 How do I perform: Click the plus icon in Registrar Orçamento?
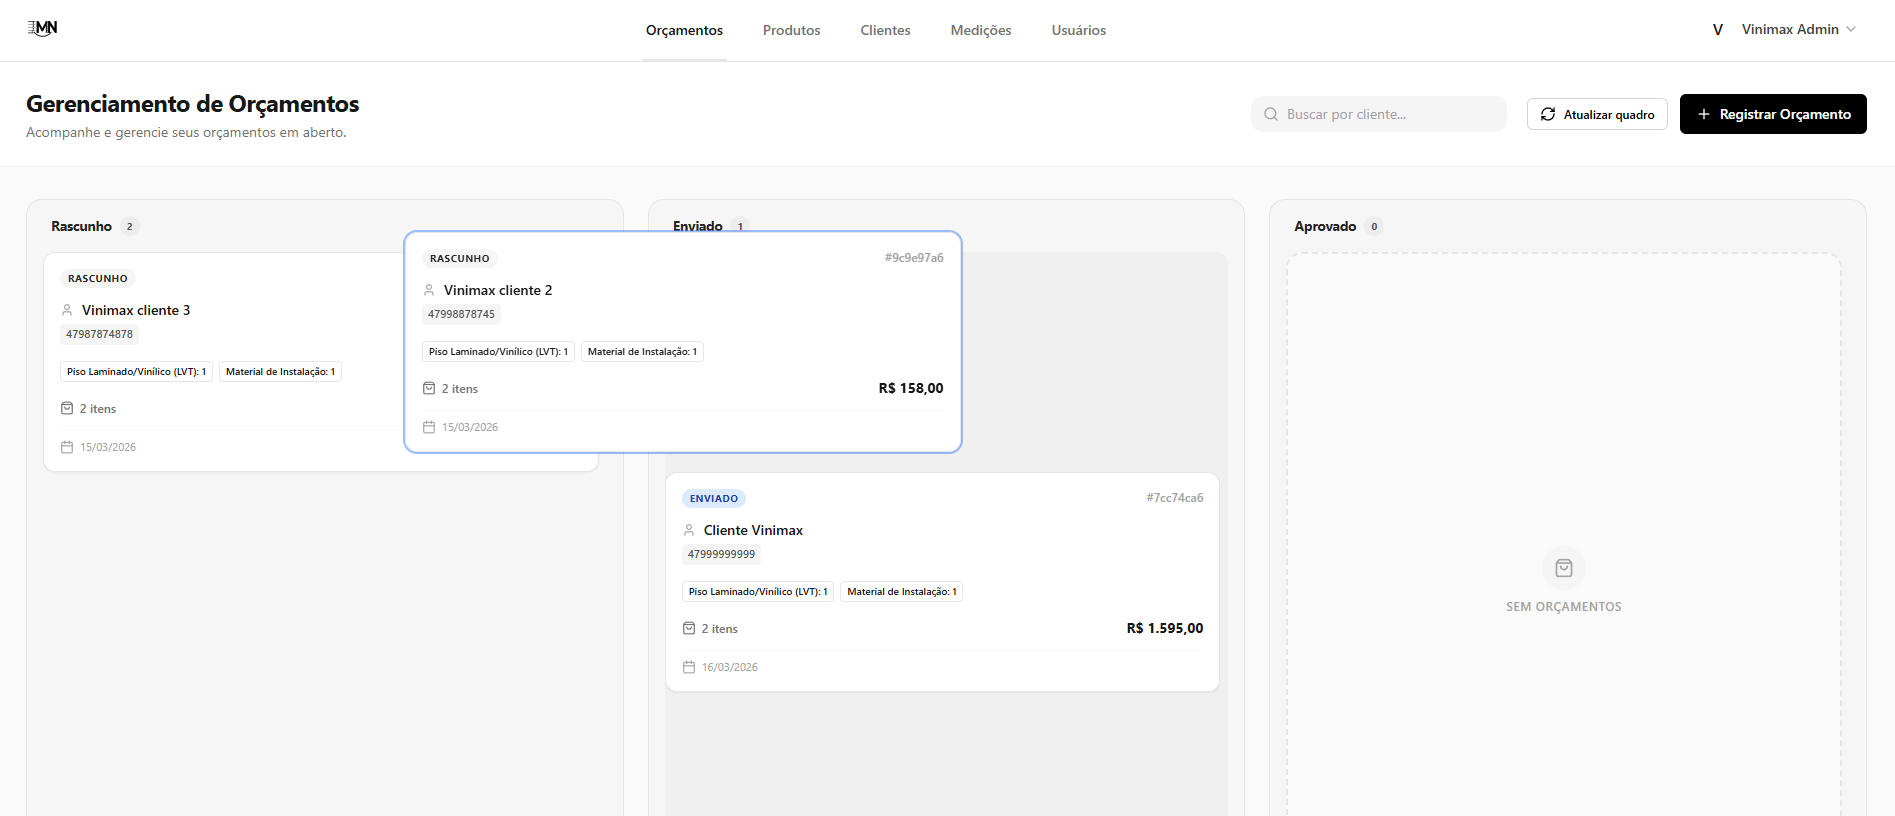coord(1704,114)
